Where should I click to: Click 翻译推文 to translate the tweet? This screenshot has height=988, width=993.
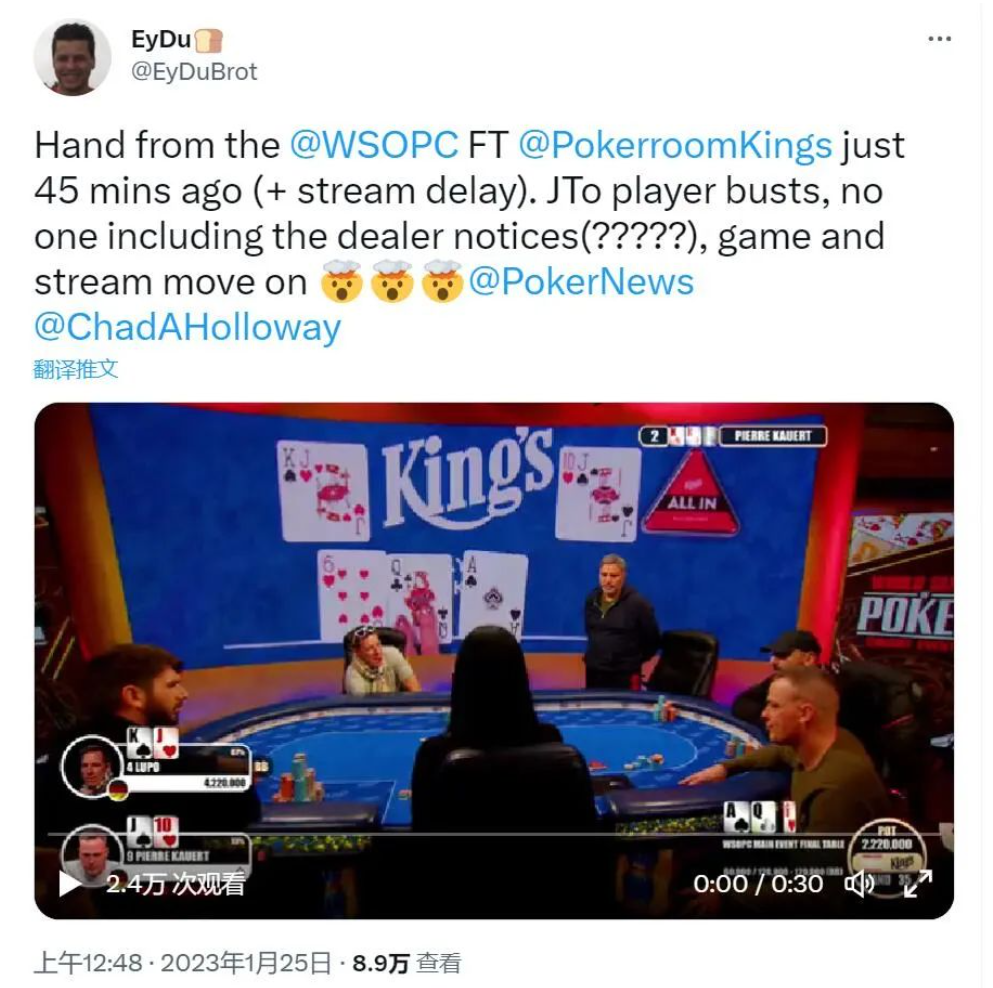75,369
